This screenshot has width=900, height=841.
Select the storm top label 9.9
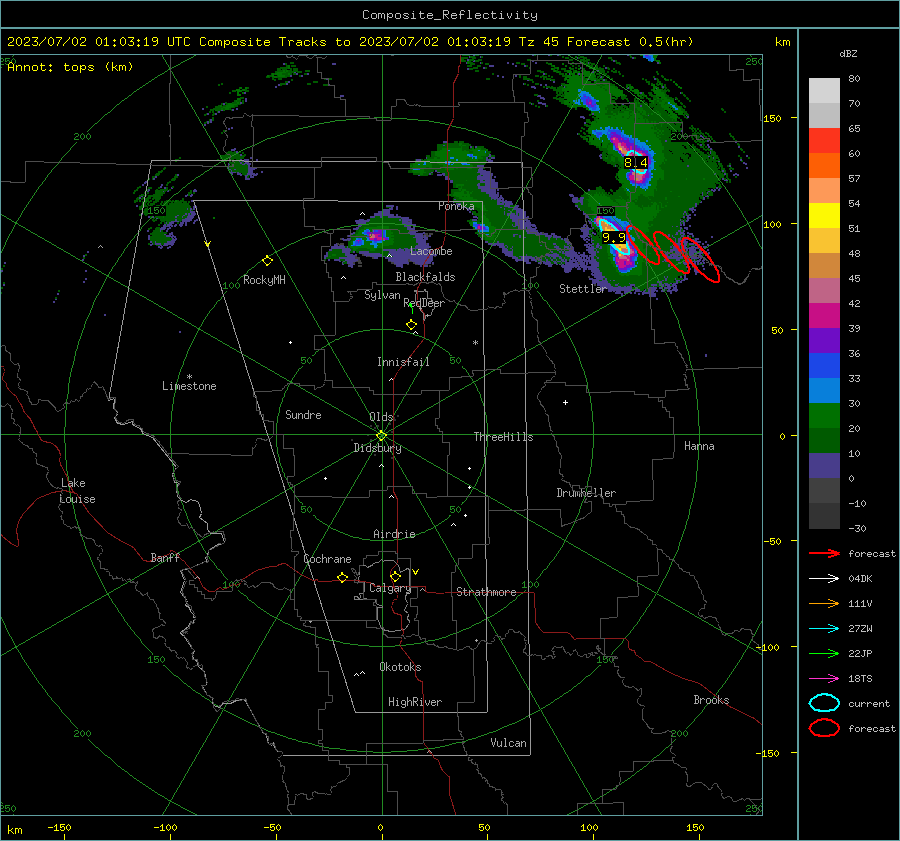[x=614, y=237]
